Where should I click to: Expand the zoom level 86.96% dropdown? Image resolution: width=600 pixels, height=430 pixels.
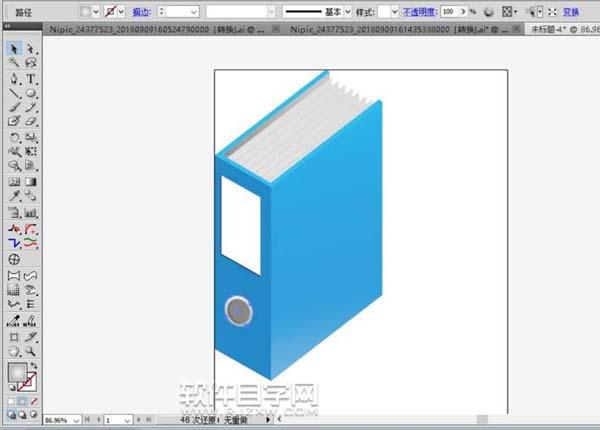coord(76,420)
